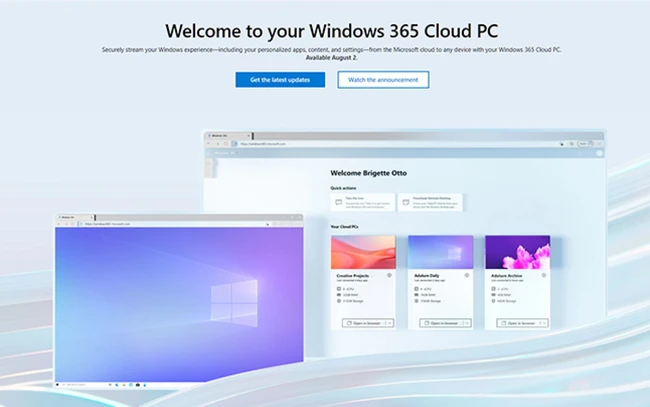Click the Watch the announcement button
650x407 pixels.
pos(383,80)
